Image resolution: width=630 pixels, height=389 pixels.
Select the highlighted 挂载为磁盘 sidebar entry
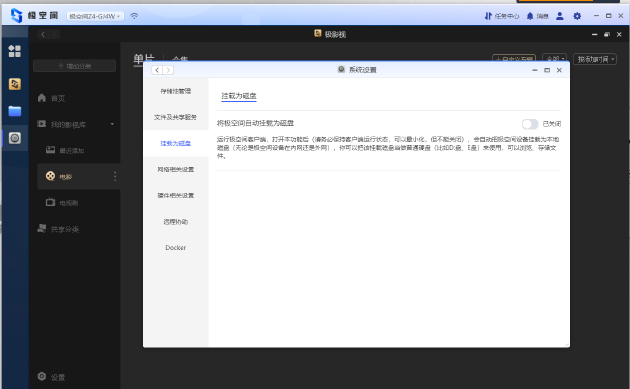tap(176, 143)
